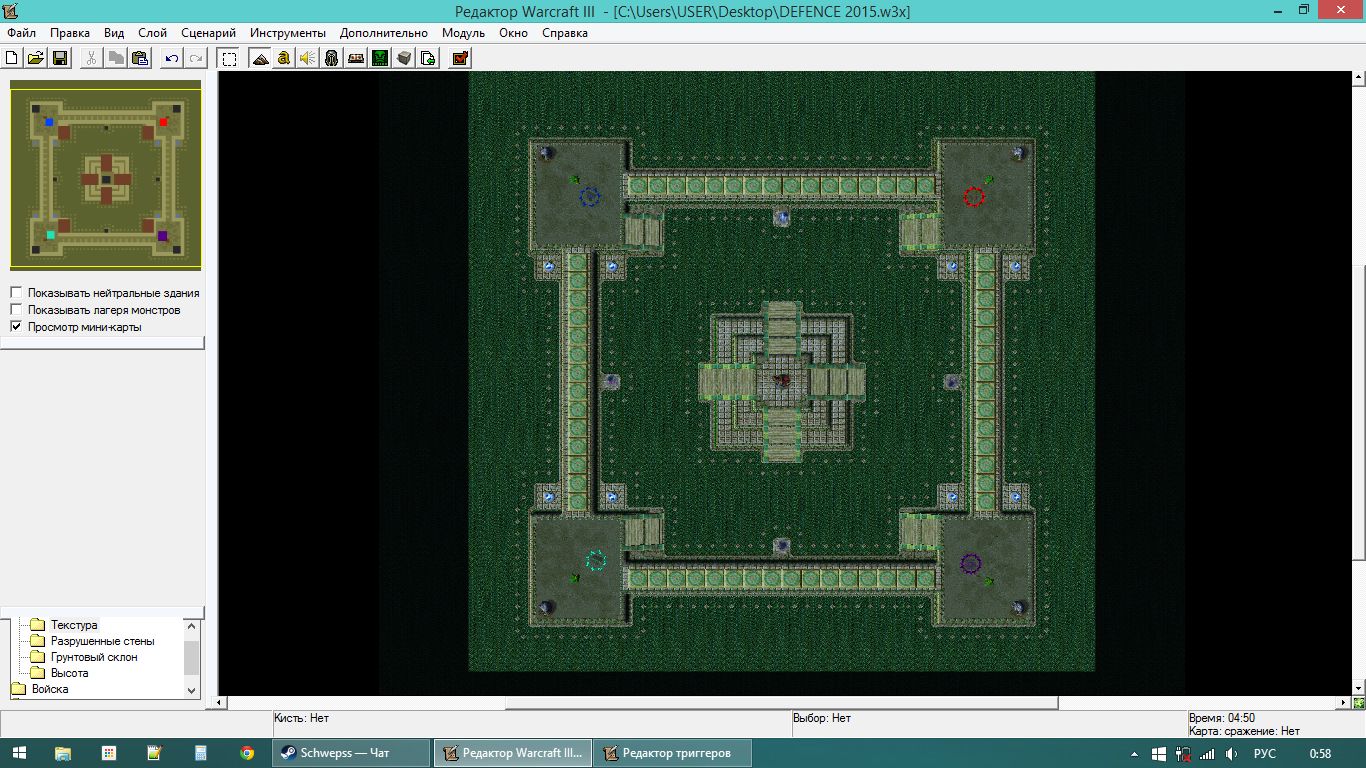This screenshot has height=768, width=1366.
Task: Click the volume speaker tray icon
Action: click(1231, 753)
